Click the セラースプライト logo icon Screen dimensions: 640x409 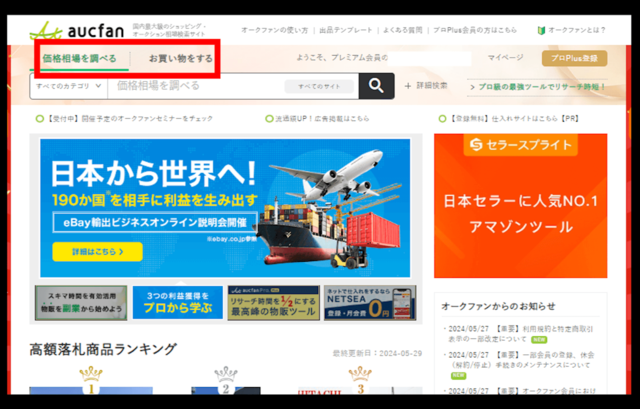477,147
